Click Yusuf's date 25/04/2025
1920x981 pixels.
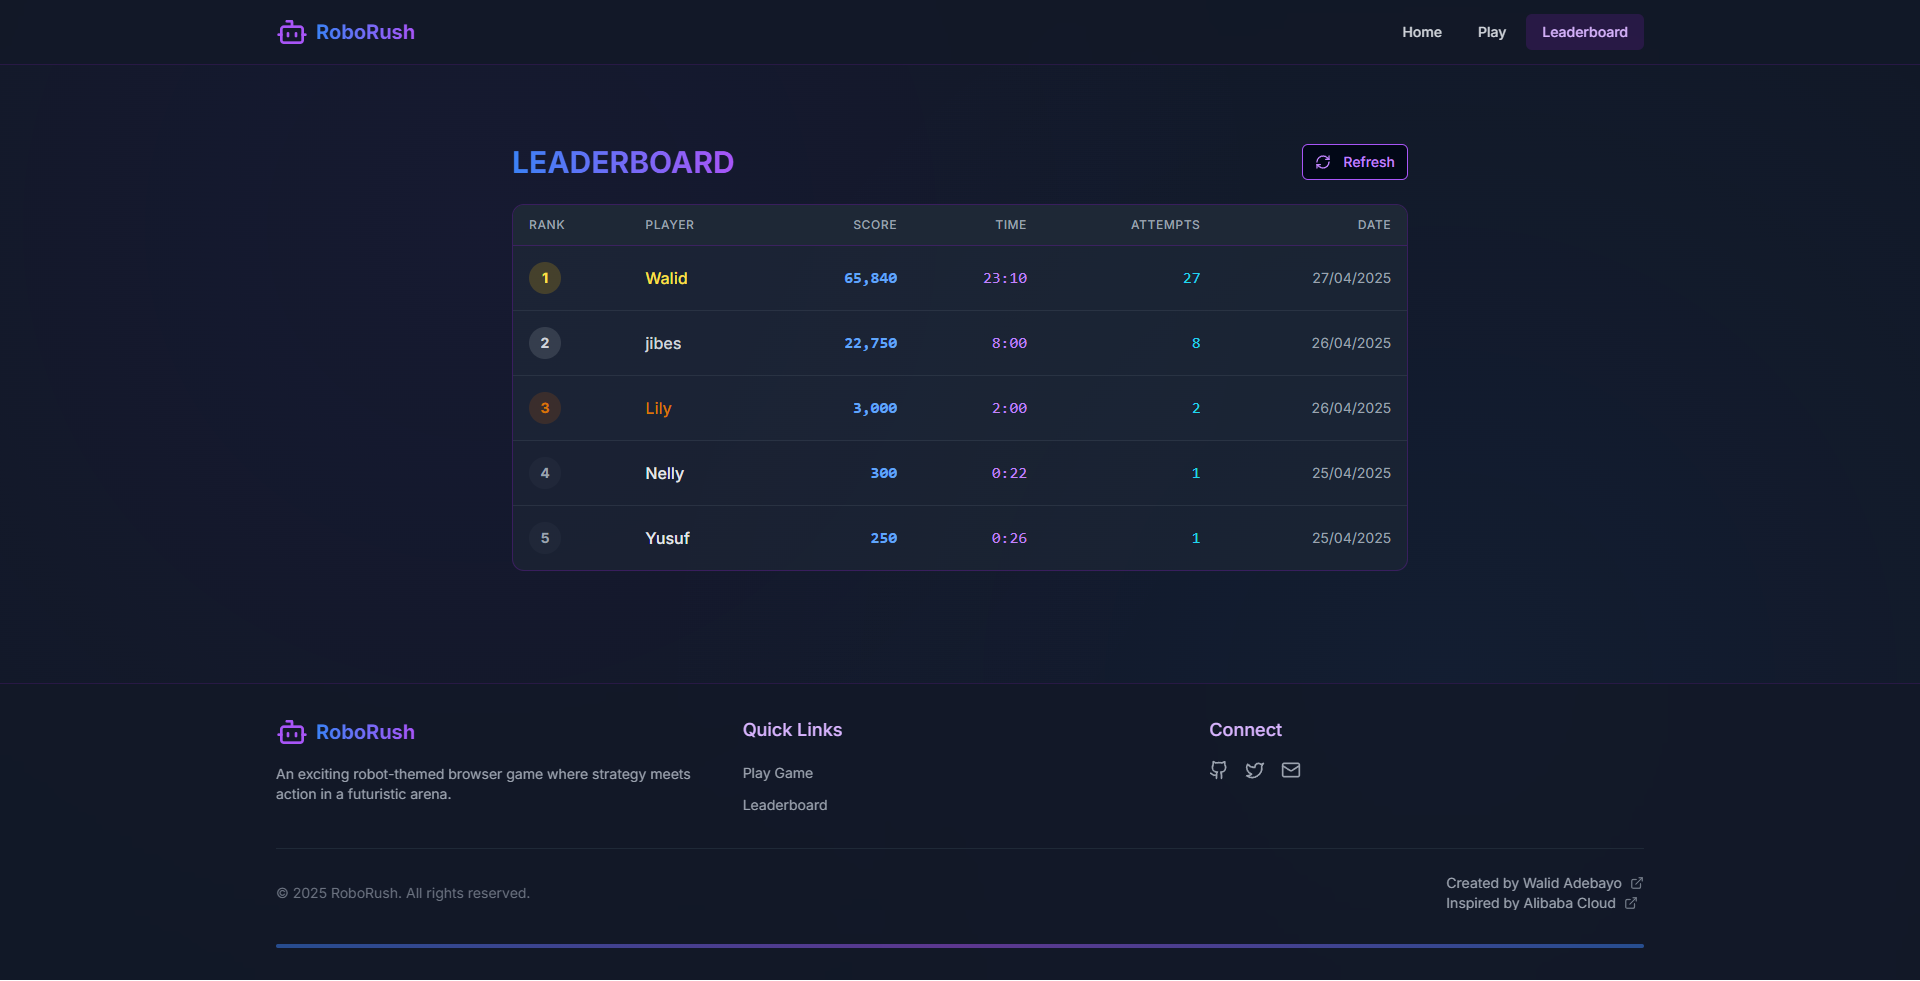tap(1351, 538)
